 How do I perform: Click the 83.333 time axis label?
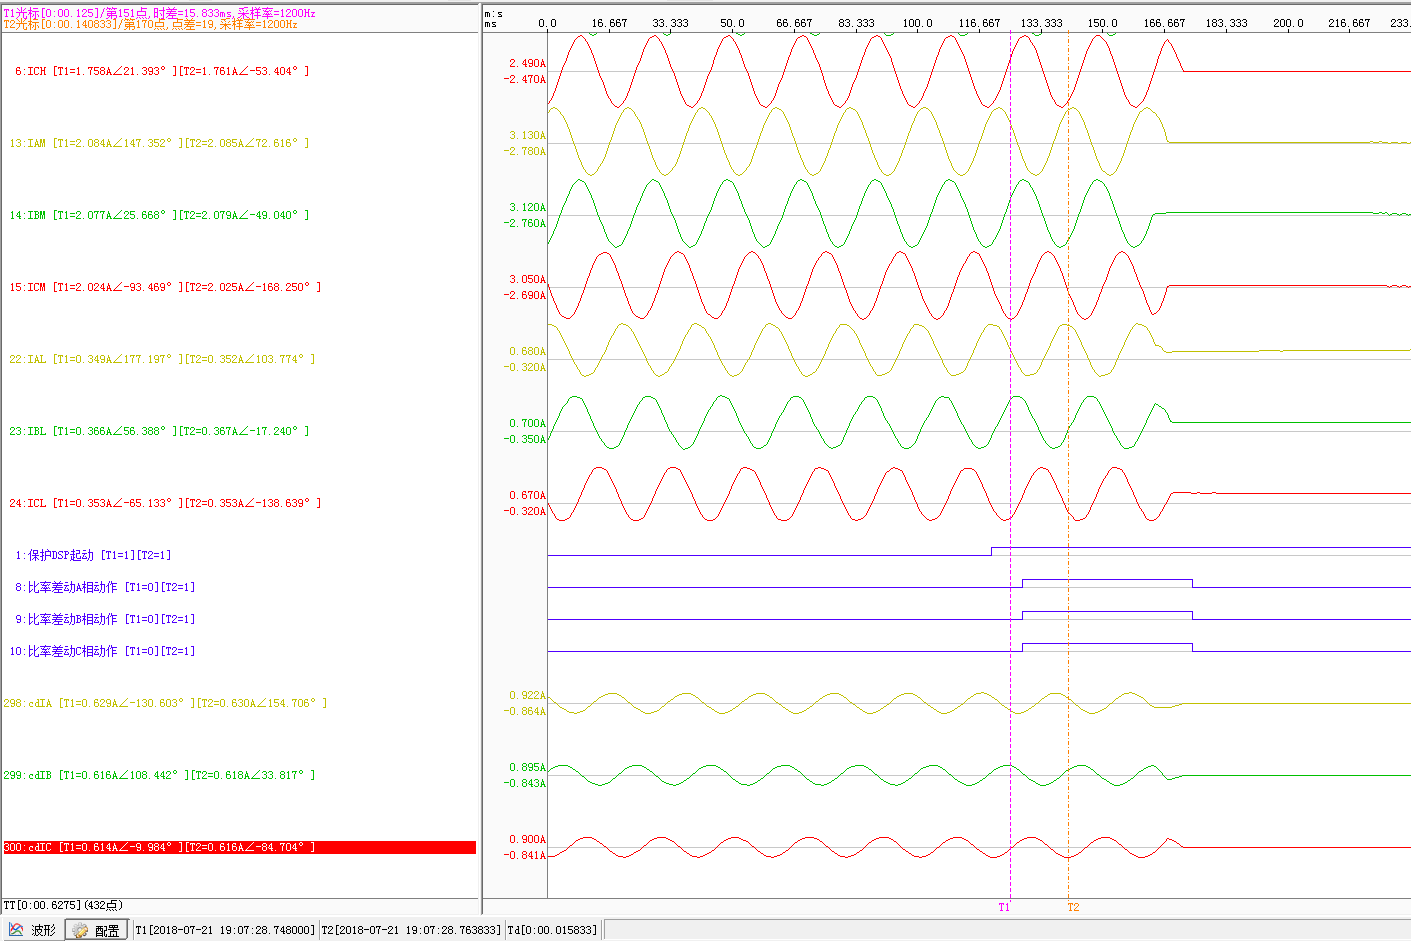pos(856,23)
